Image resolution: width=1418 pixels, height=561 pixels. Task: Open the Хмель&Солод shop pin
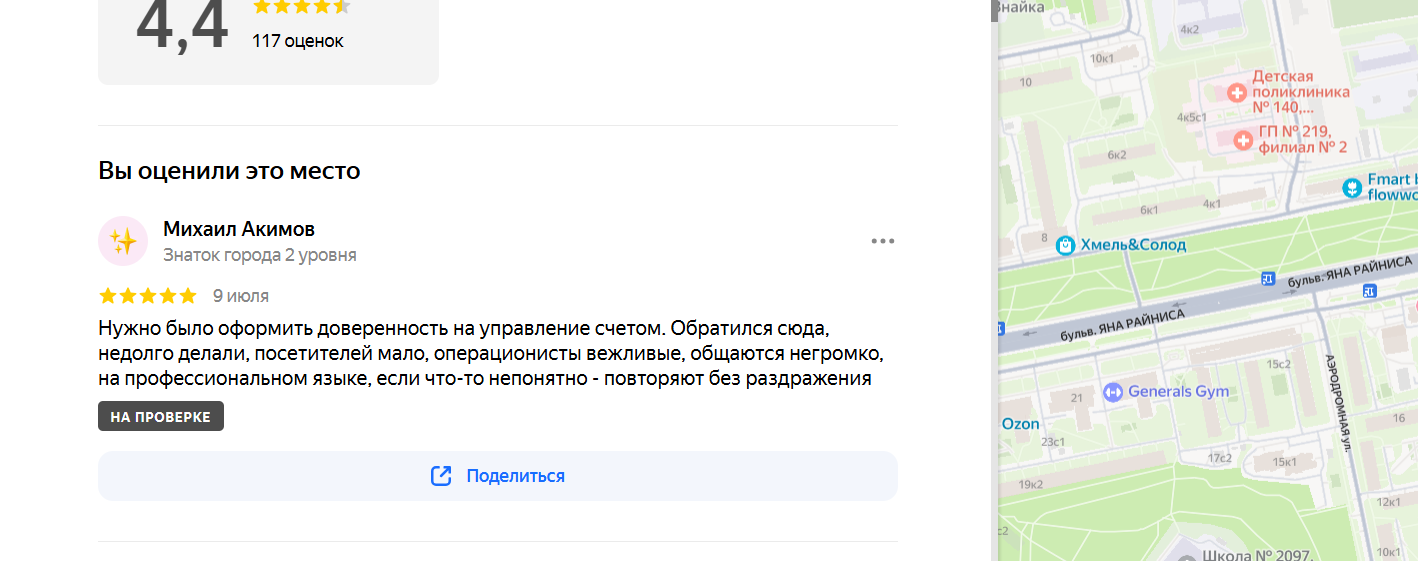coord(1066,245)
